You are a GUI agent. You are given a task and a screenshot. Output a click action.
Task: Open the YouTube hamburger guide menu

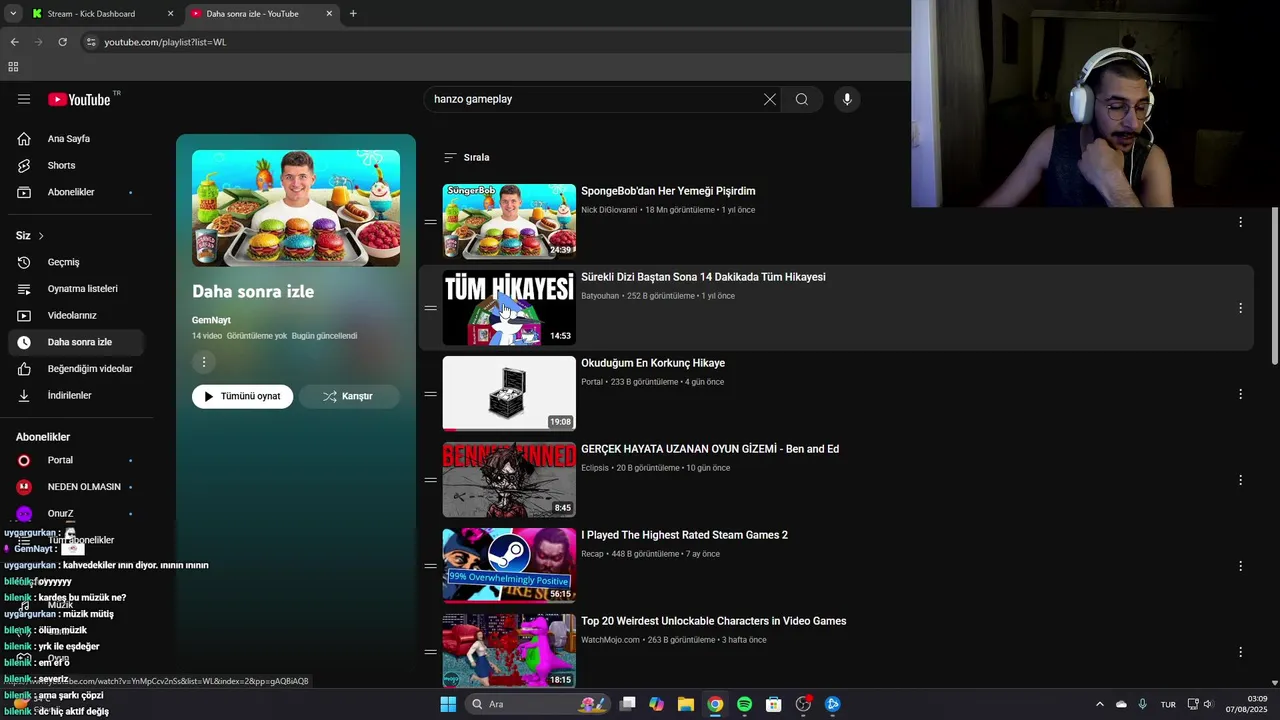click(x=24, y=99)
